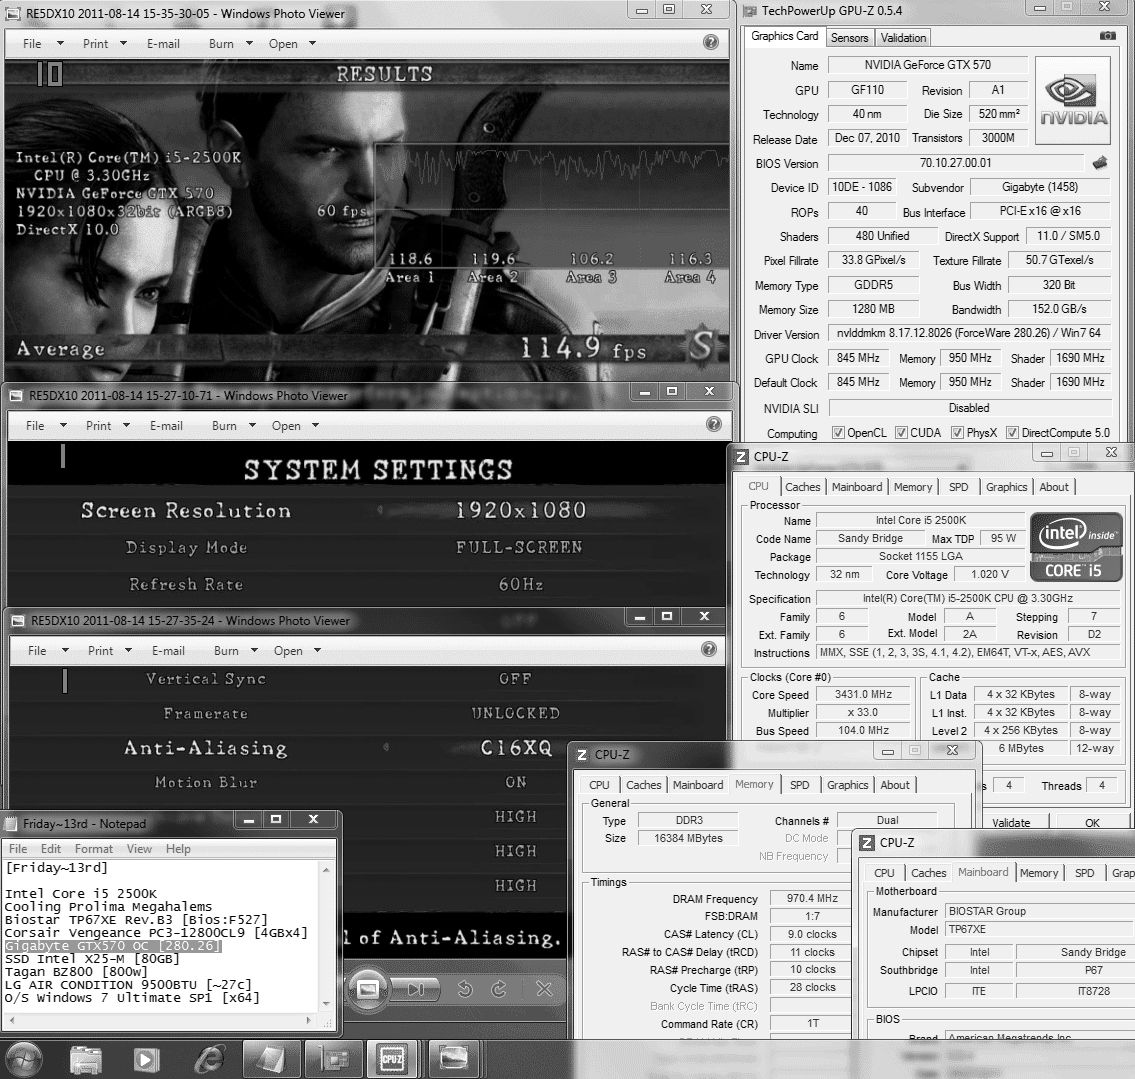Screen dimensions: 1135x1079
Task: Open Internet Explorer from the taskbar
Action: [x=208, y=1060]
